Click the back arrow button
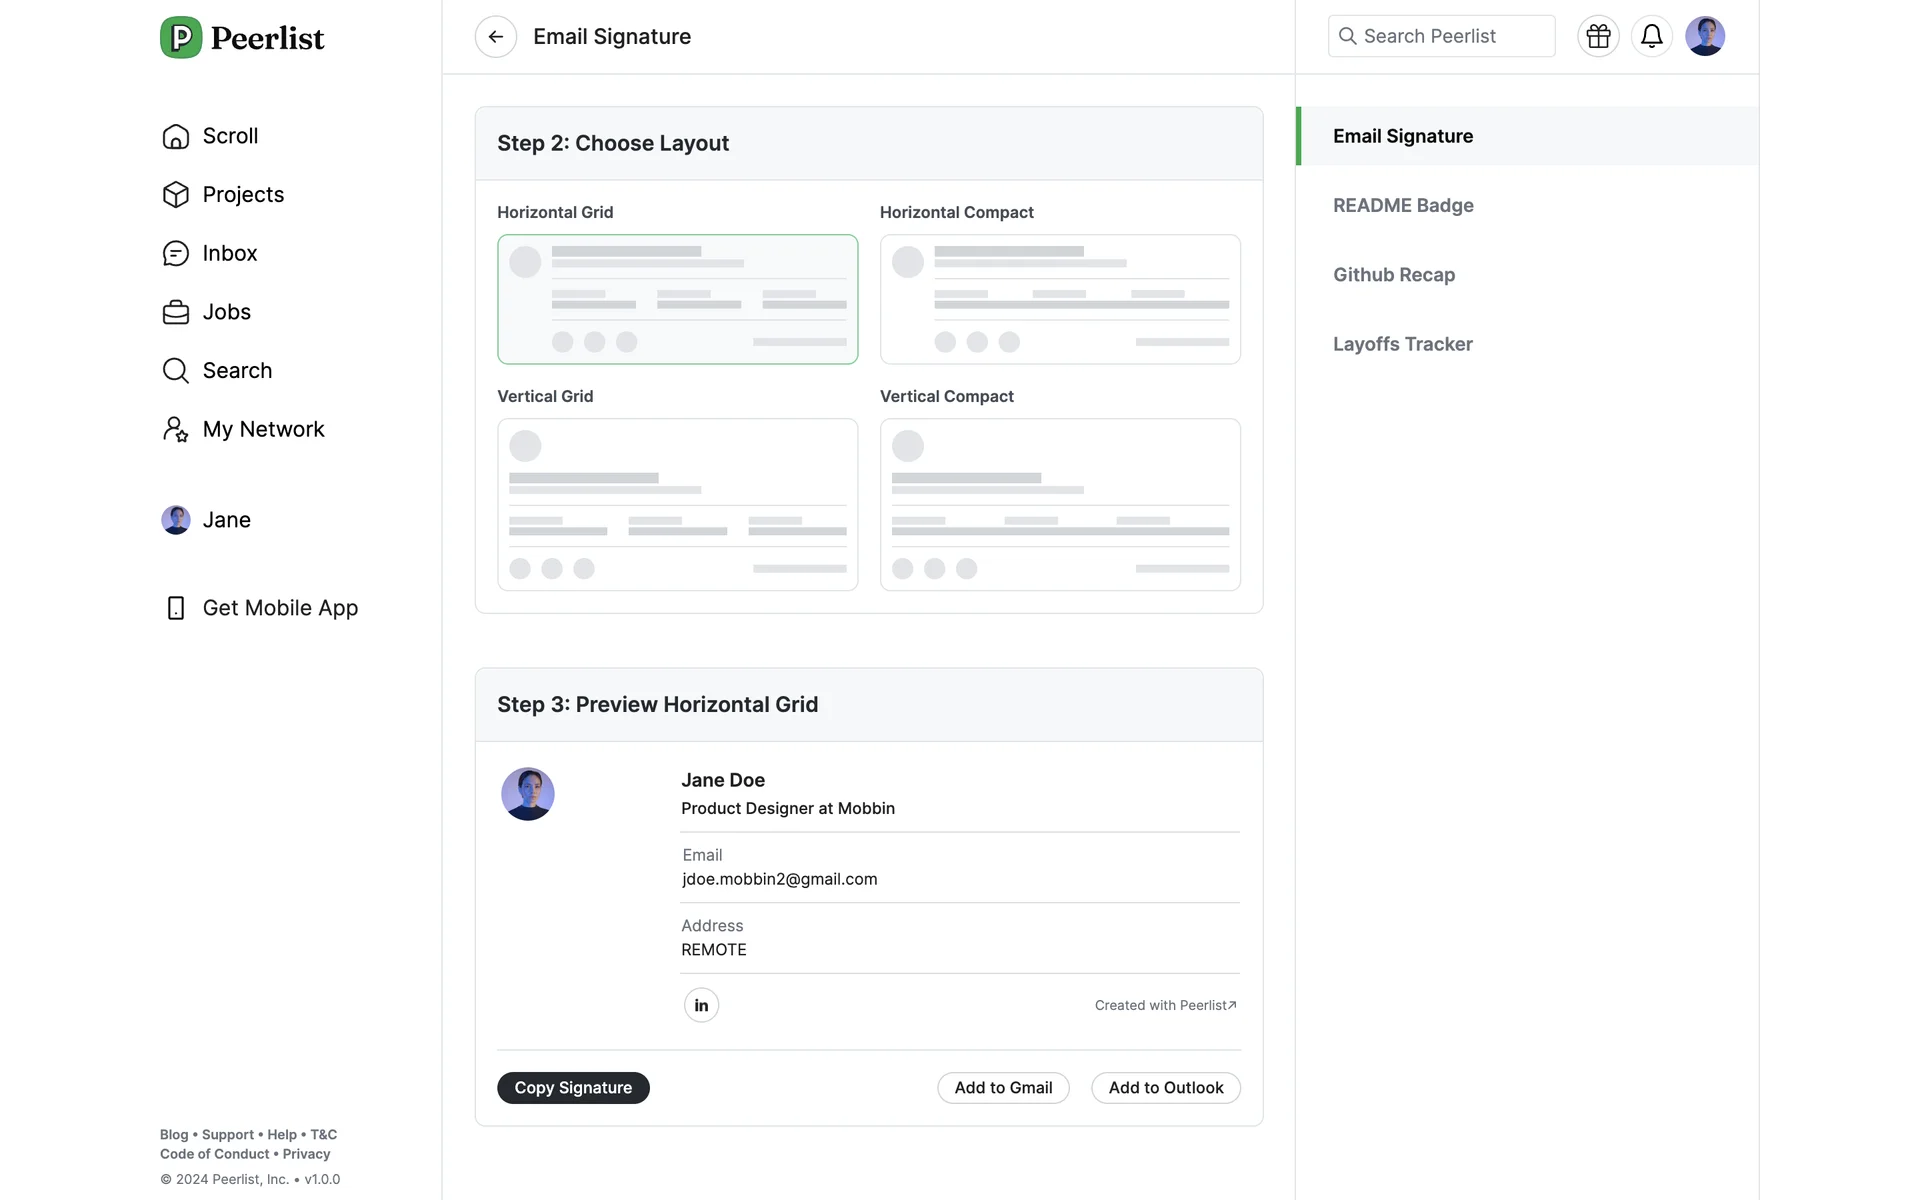 495,37
